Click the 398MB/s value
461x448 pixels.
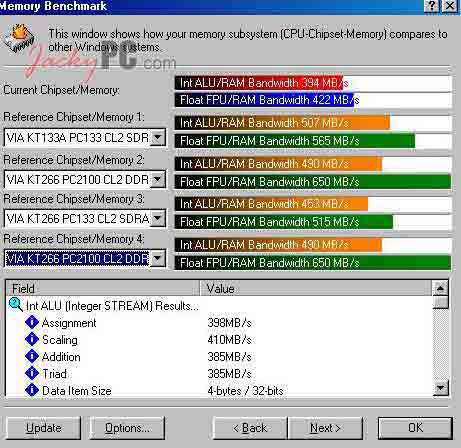pos(229,323)
